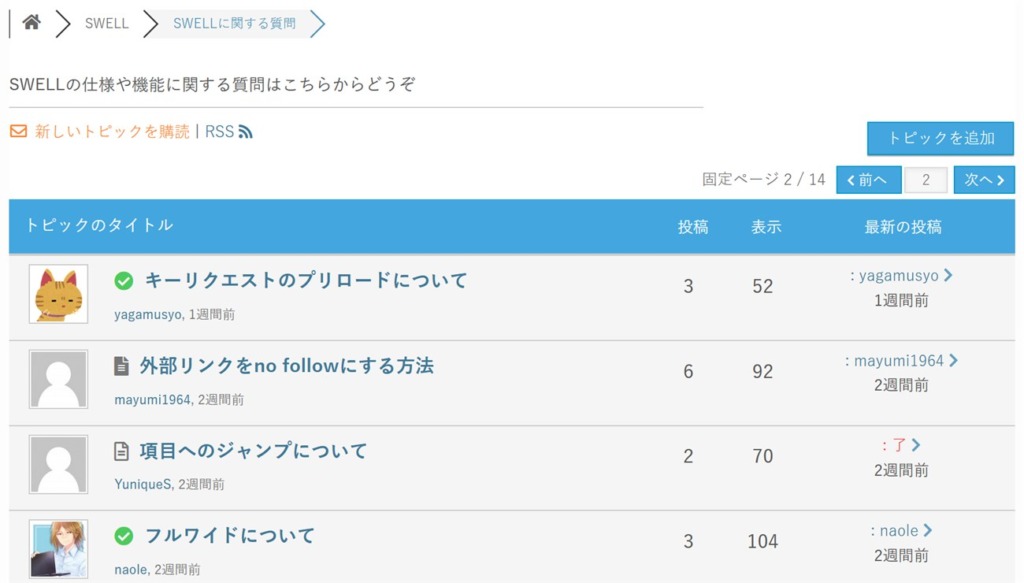This screenshot has width=1024, height=583.
Task: Click the envelope subscribe icon
Action: [x=18, y=131]
